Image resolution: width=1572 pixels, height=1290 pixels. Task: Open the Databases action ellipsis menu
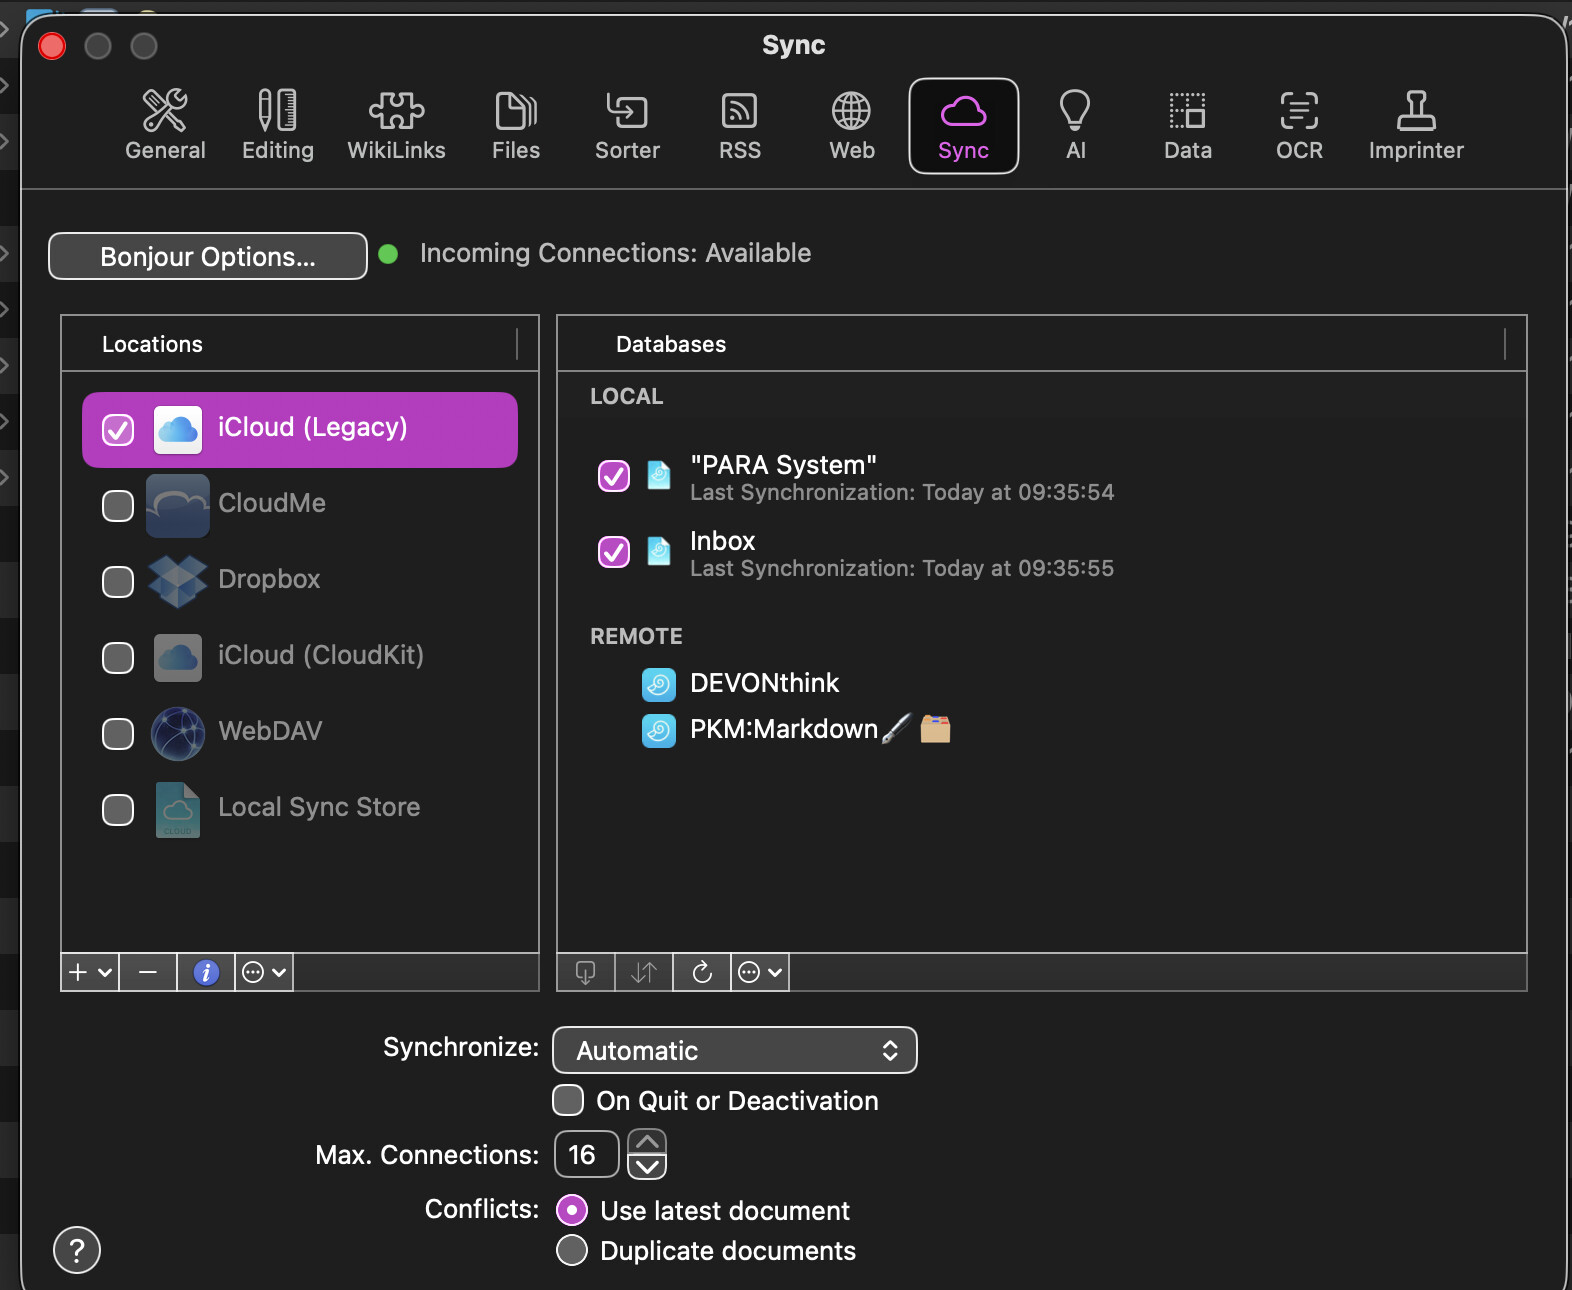tap(760, 972)
